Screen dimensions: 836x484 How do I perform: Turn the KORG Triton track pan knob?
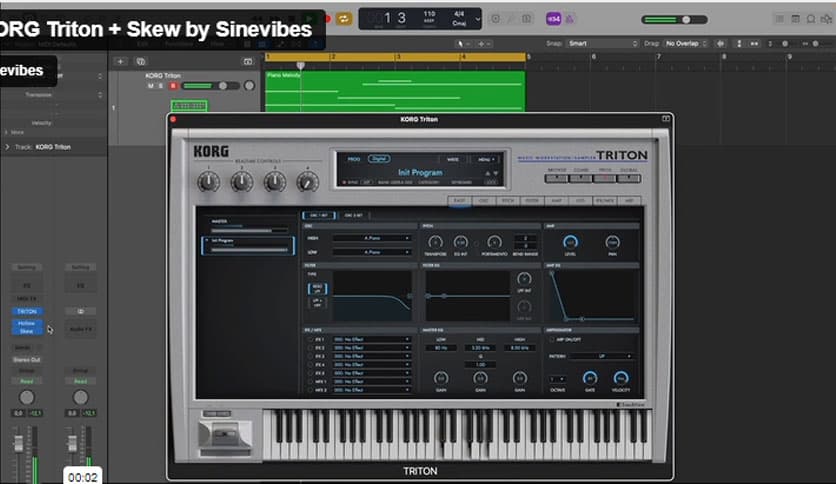coord(249,85)
